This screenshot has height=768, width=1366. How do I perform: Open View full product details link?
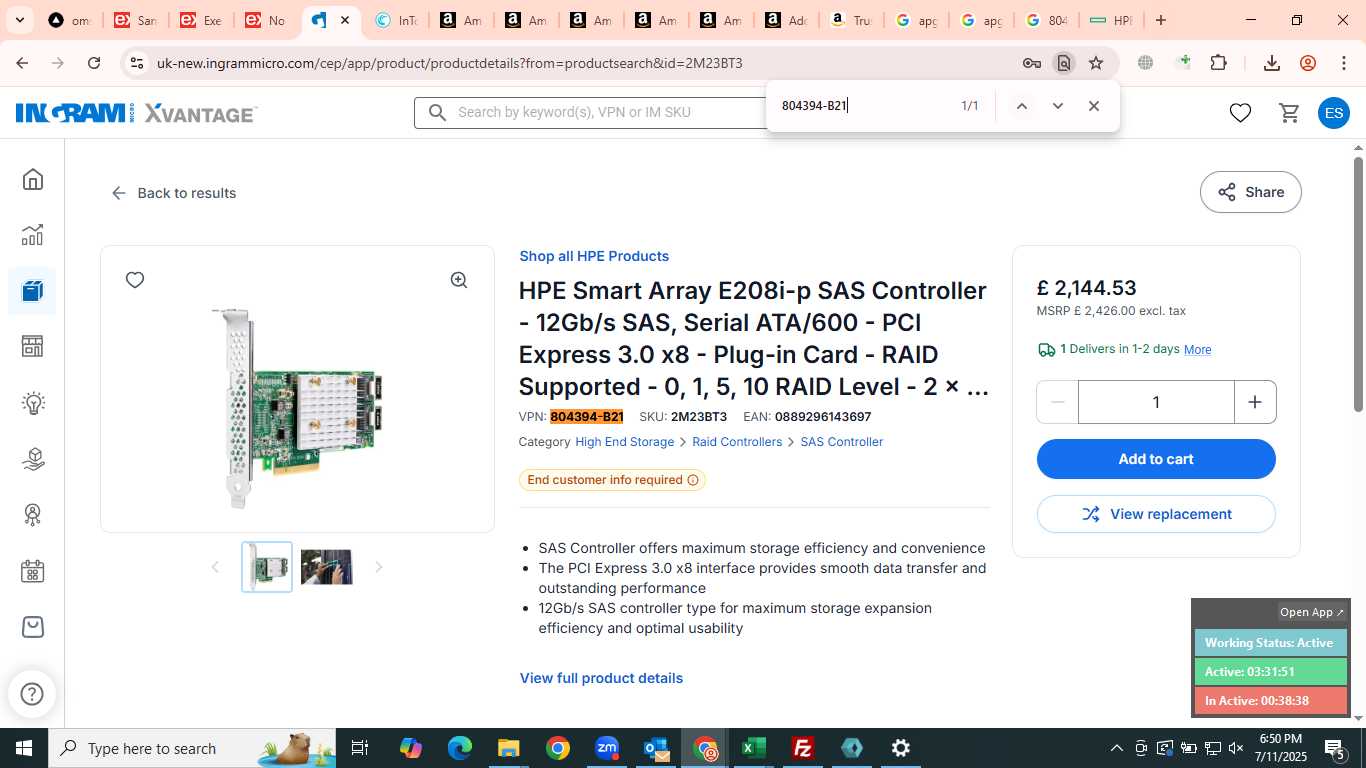pos(601,678)
